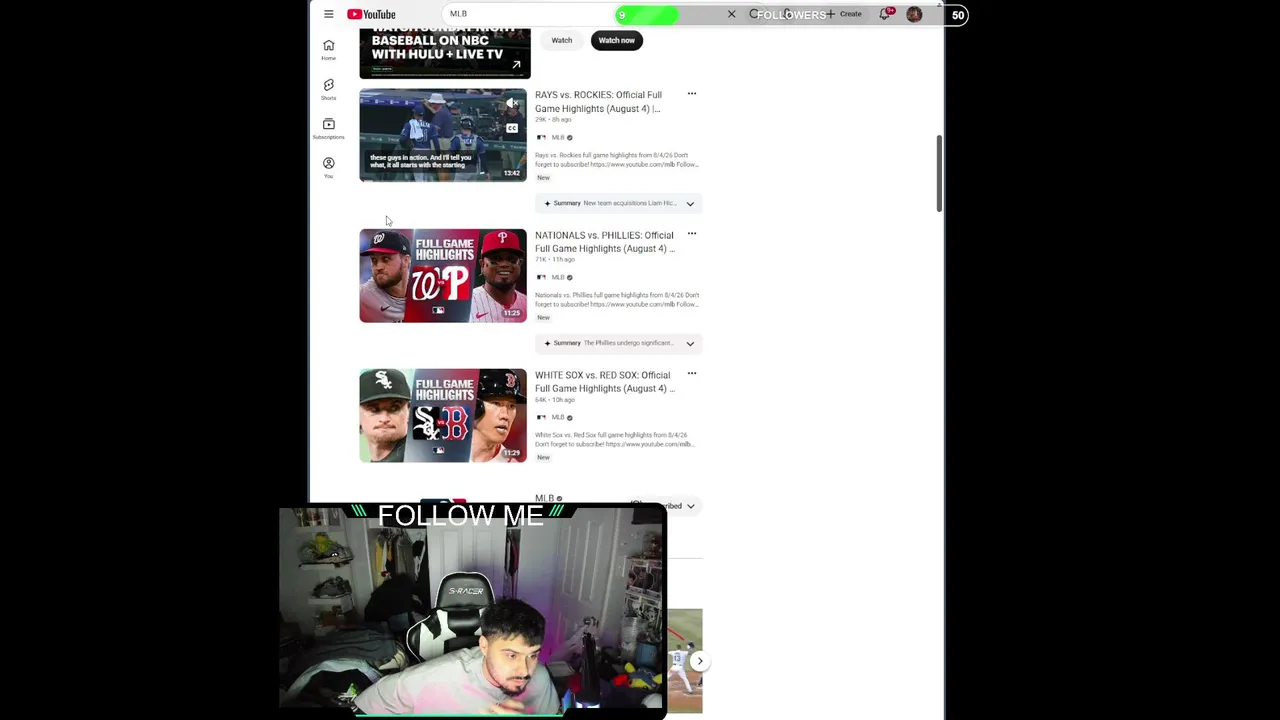
Task: Open the notifications bell
Action: (885, 14)
